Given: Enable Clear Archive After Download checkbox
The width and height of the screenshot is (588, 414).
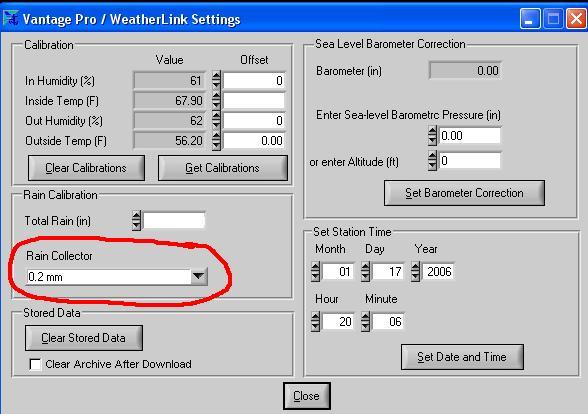Looking at the screenshot, I should [35, 364].
